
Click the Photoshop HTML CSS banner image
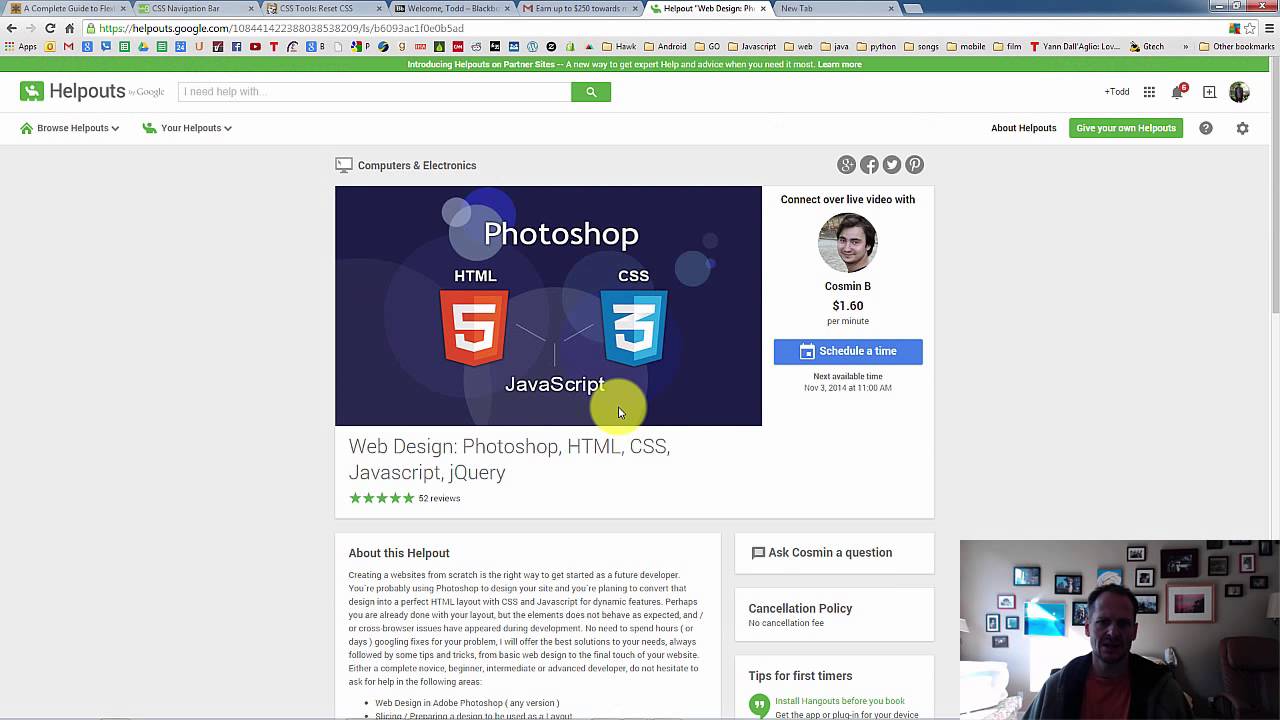[548, 306]
